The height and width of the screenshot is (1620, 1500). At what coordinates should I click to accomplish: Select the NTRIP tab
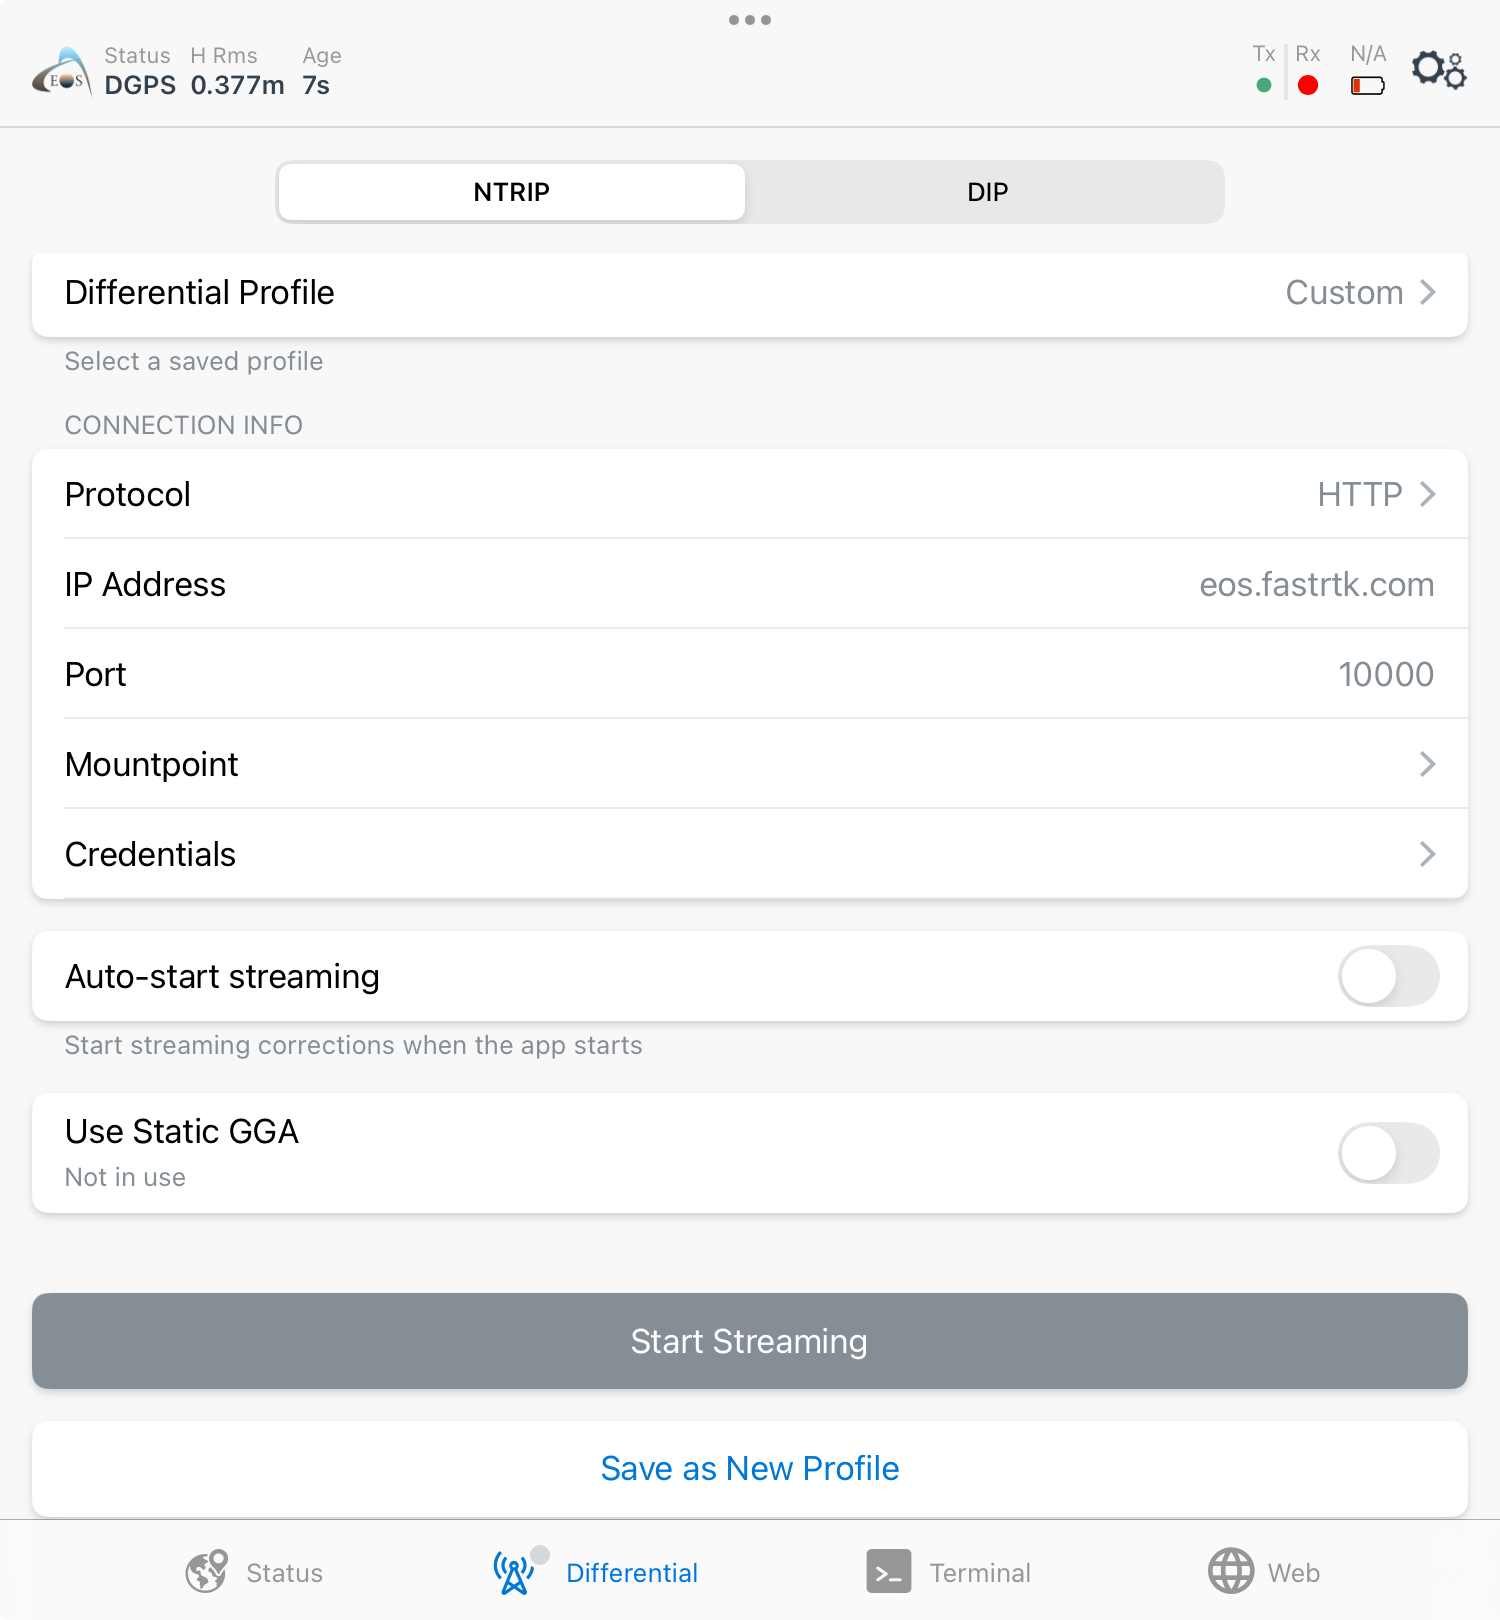tap(512, 192)
